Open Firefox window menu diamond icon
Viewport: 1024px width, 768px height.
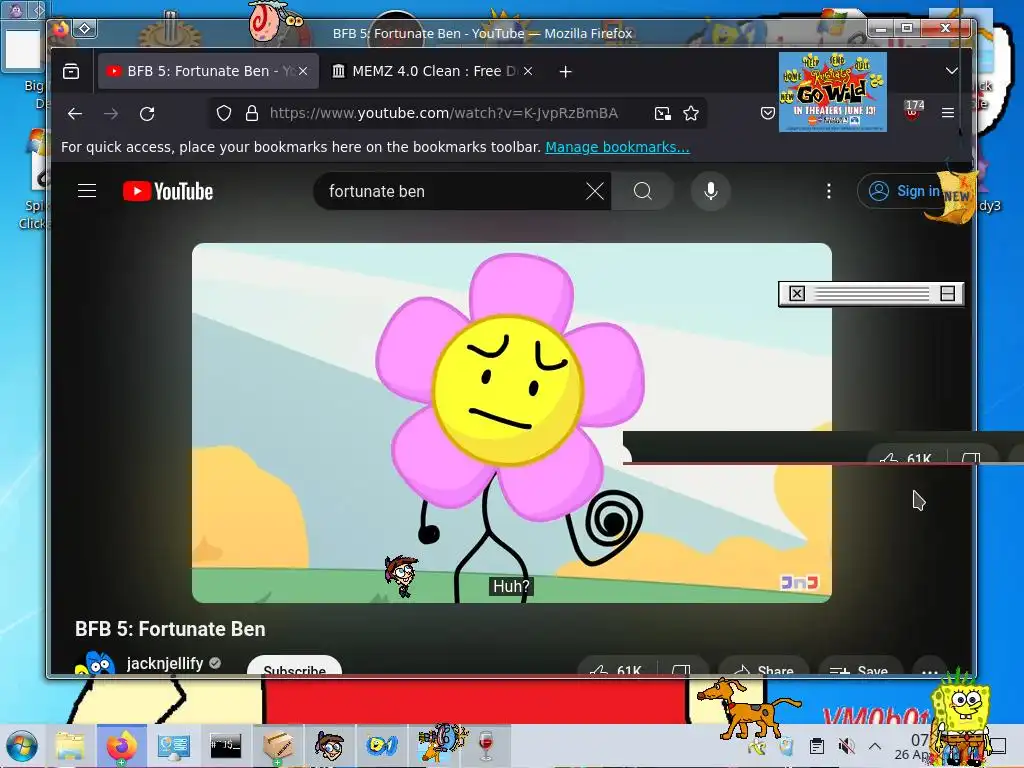tap(85, 29)
